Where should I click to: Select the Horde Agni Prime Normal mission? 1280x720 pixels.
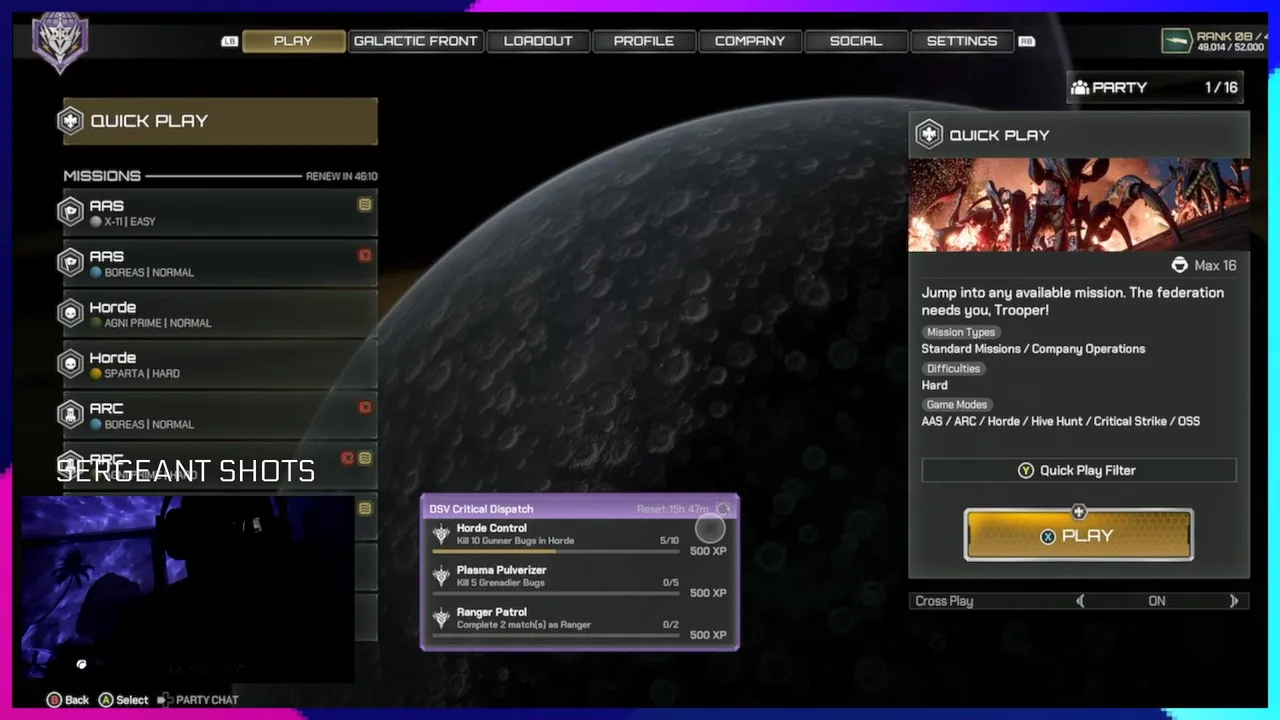pyautogui.click(x=220, y=314)
